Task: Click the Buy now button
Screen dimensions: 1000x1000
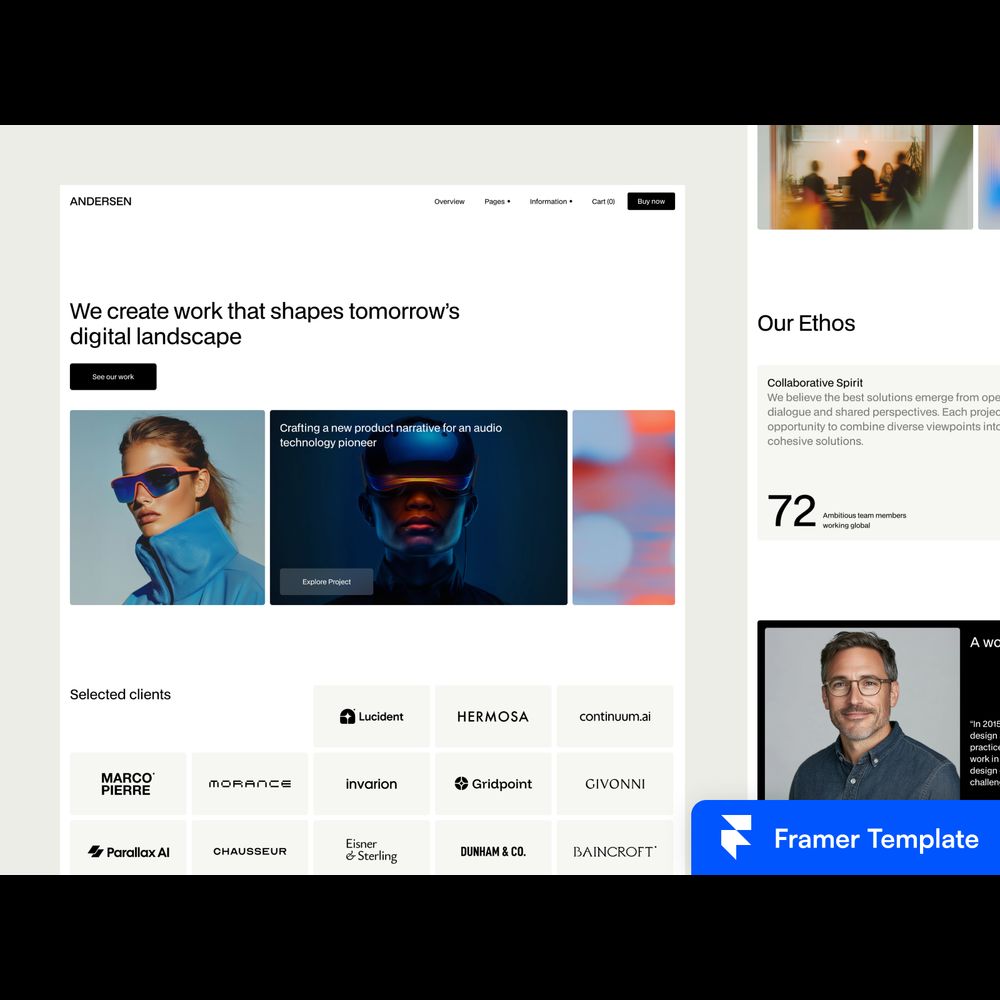Action: tap(651, 202)
